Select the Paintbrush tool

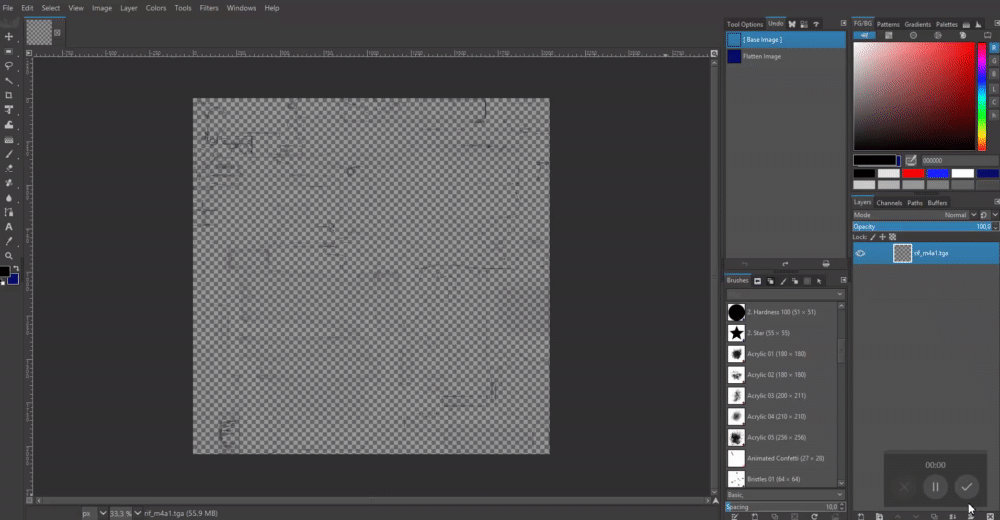pyautogui.click(x=9, y=154)
